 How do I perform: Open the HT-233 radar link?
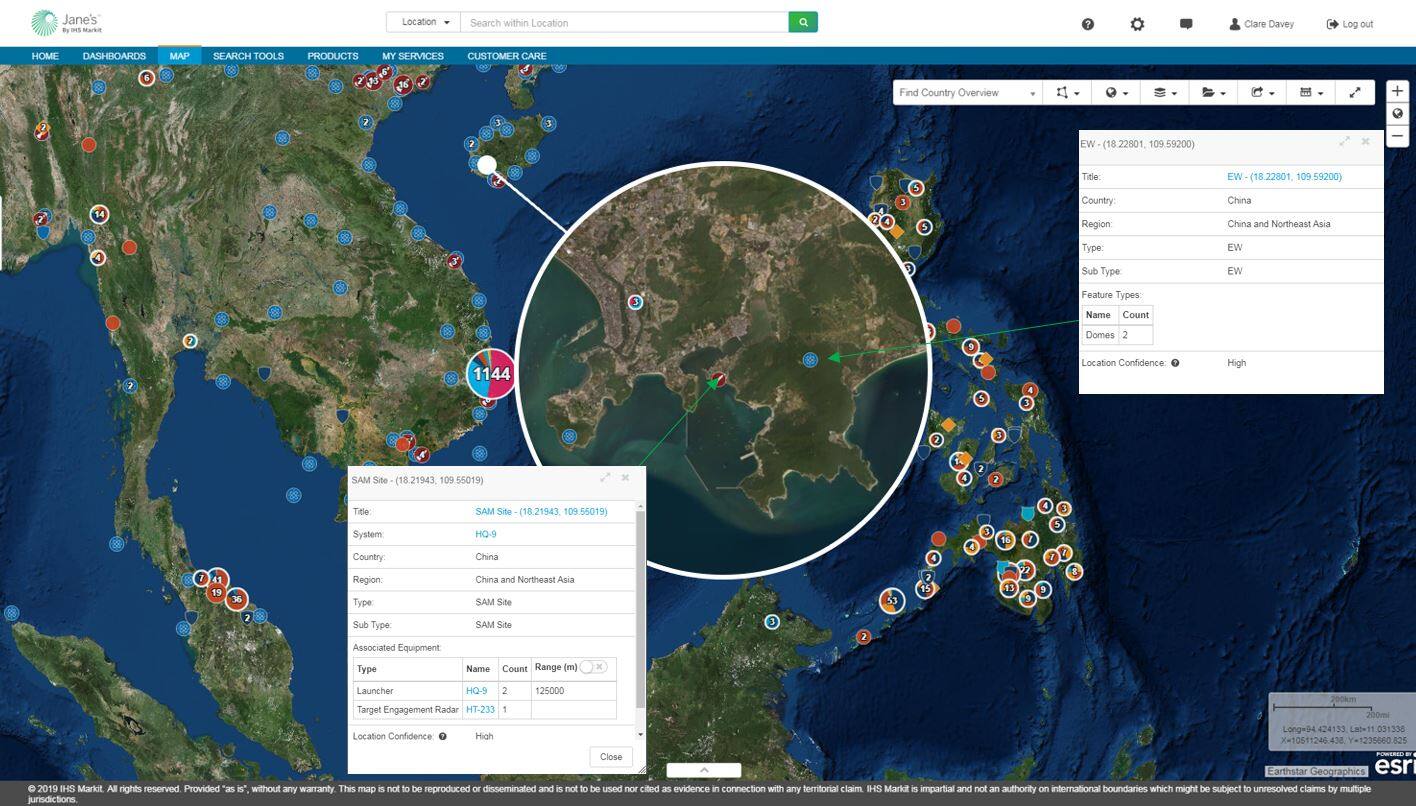pos(480,710)
